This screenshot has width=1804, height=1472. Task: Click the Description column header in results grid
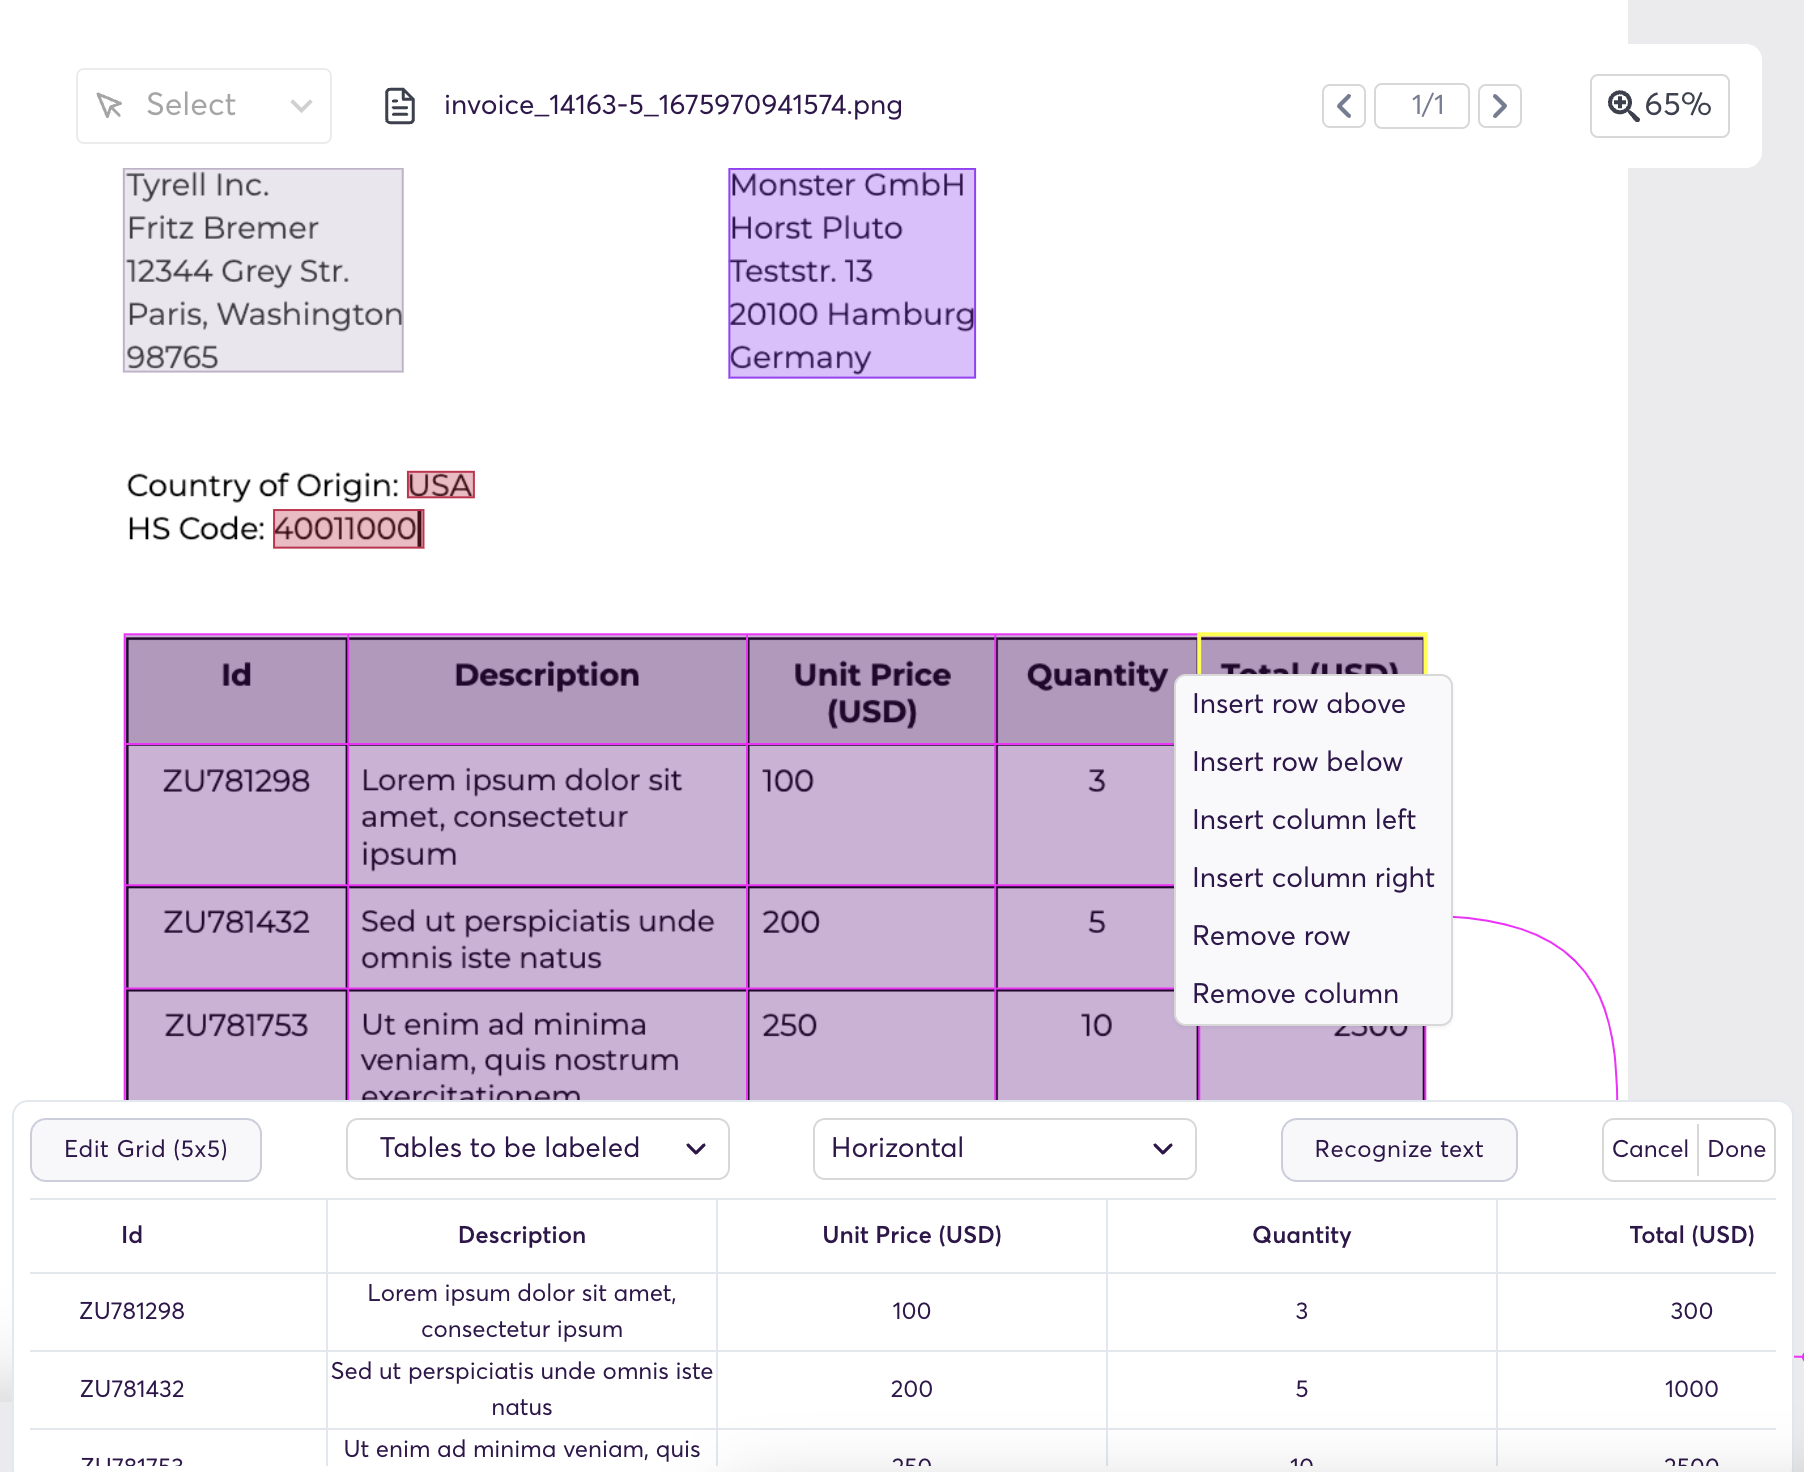tap(522, 1235)
